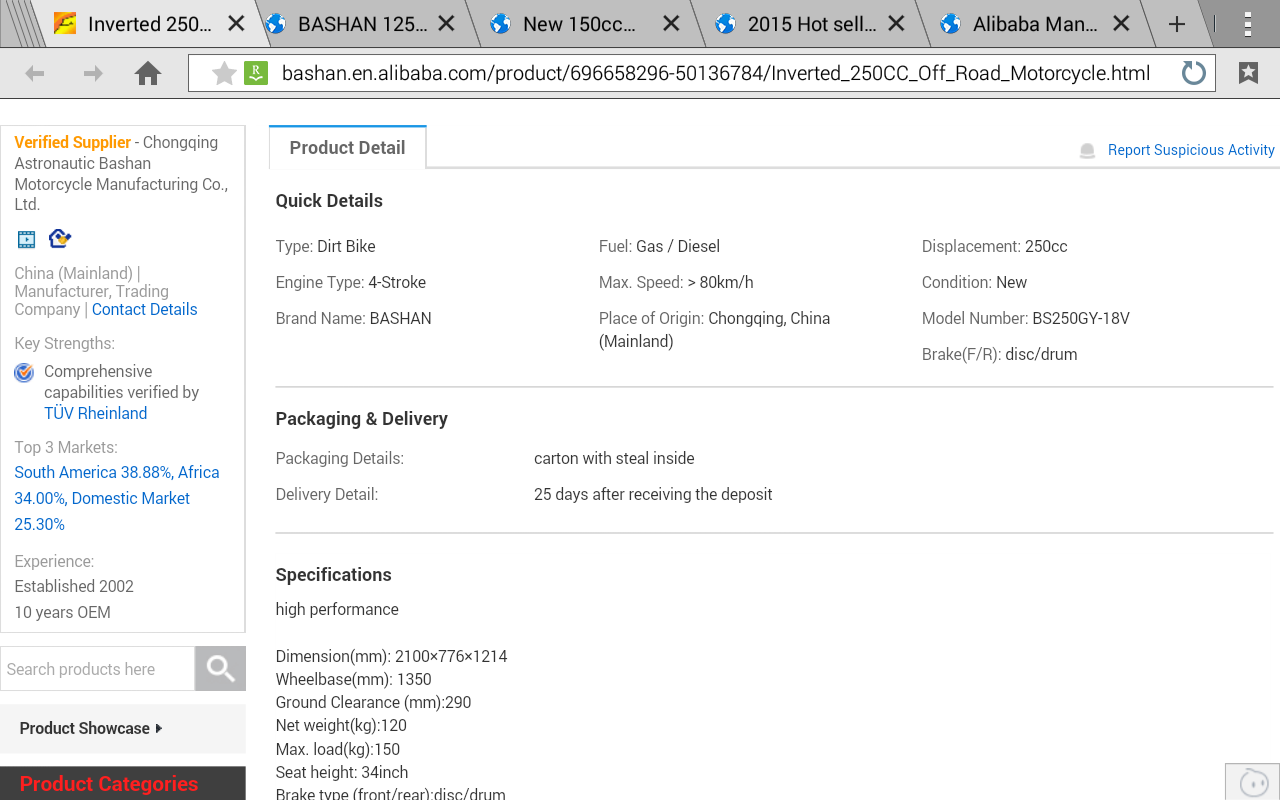Image resolution: width=1280 pixels, height=800 pixels.
Task: Focus the Search products here field
Action: click(97, 669)
